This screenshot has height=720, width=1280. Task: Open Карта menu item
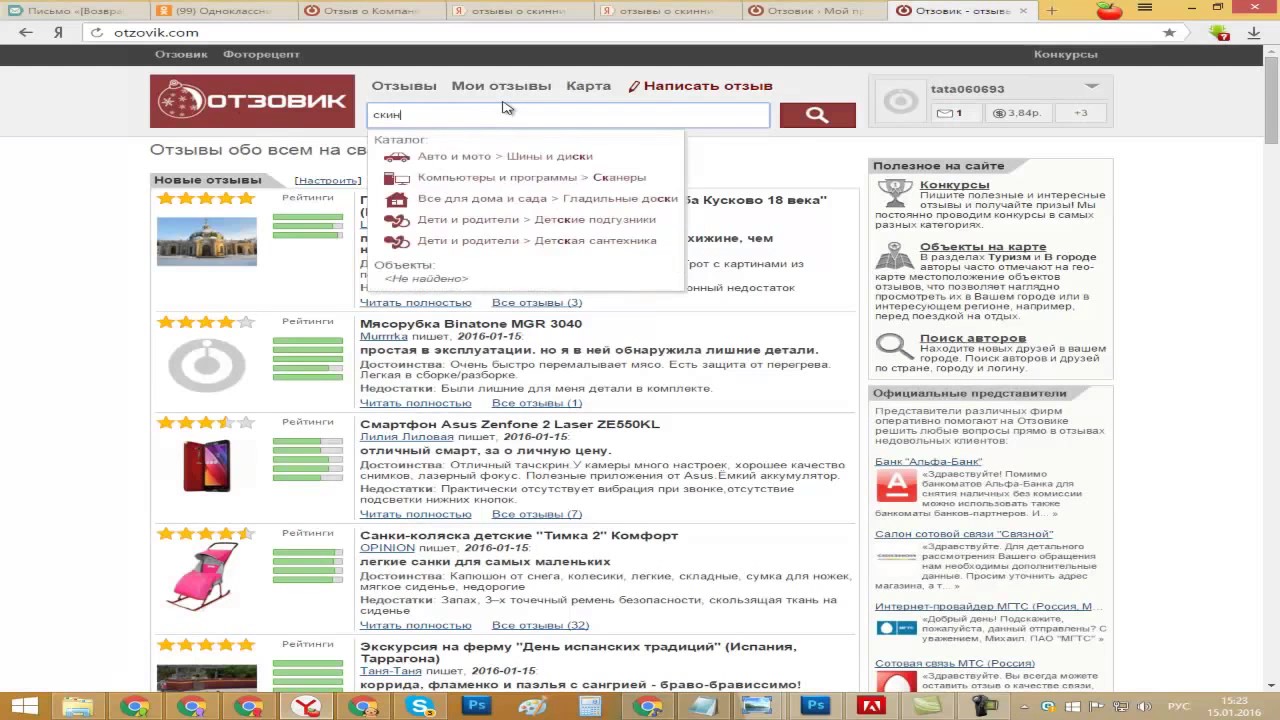point(588,86)
